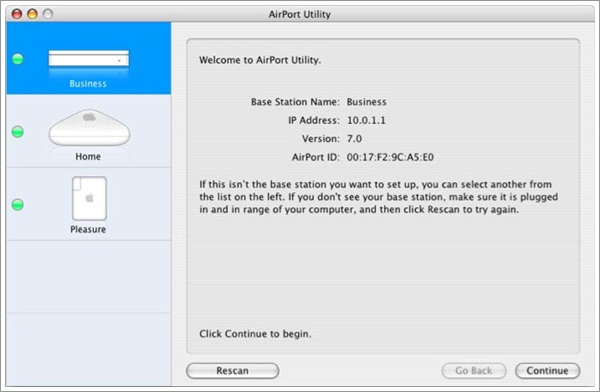Click the 'Base Station Name:' label

click(x=295, y=102)
